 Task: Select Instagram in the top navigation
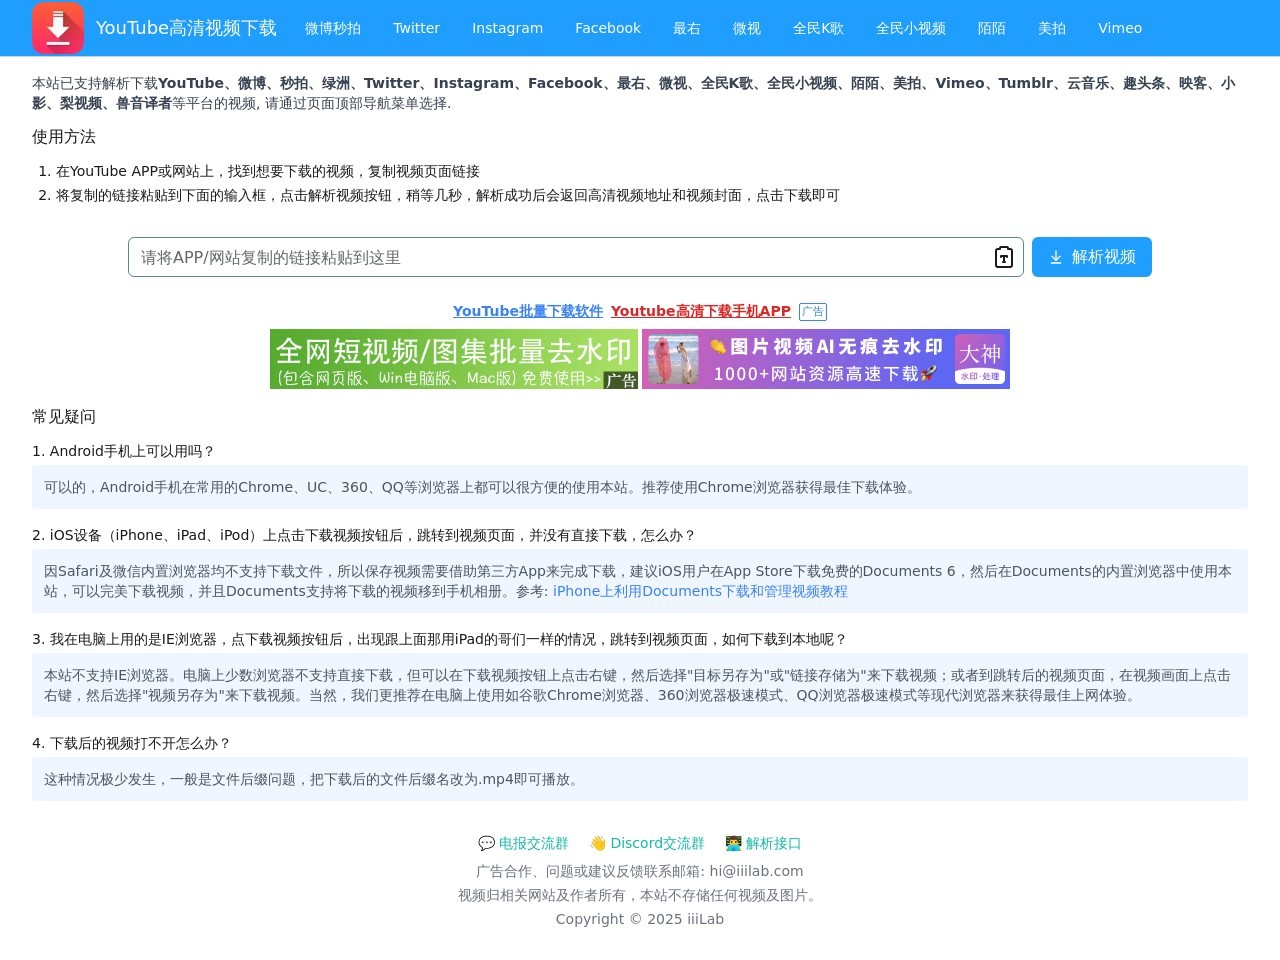click(507, 28)
